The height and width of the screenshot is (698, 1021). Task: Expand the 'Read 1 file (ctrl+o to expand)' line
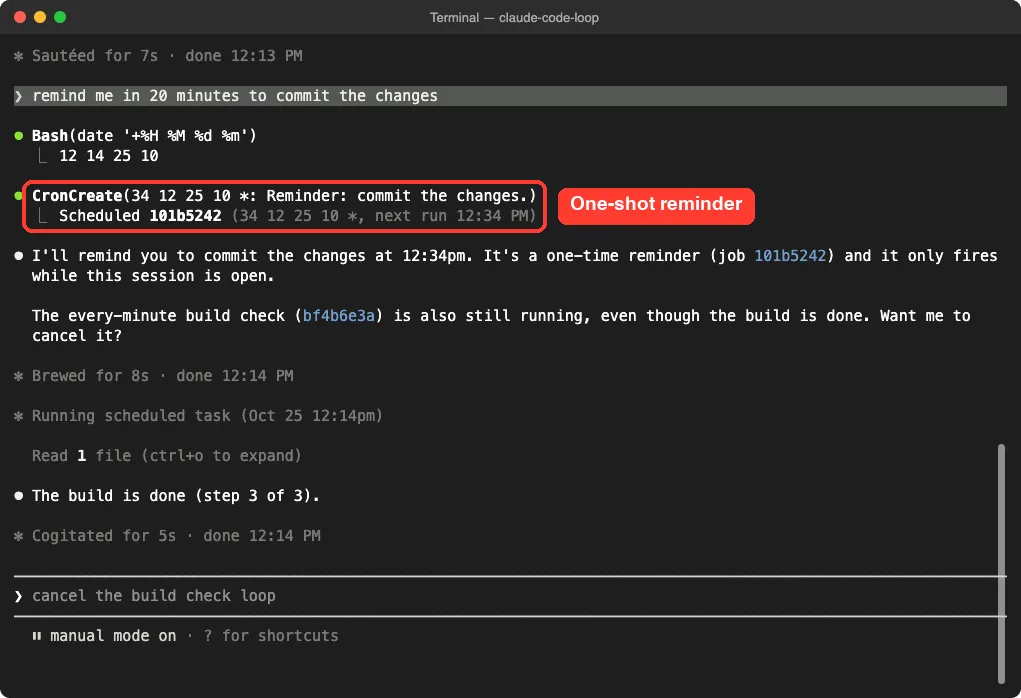[167, 456]
